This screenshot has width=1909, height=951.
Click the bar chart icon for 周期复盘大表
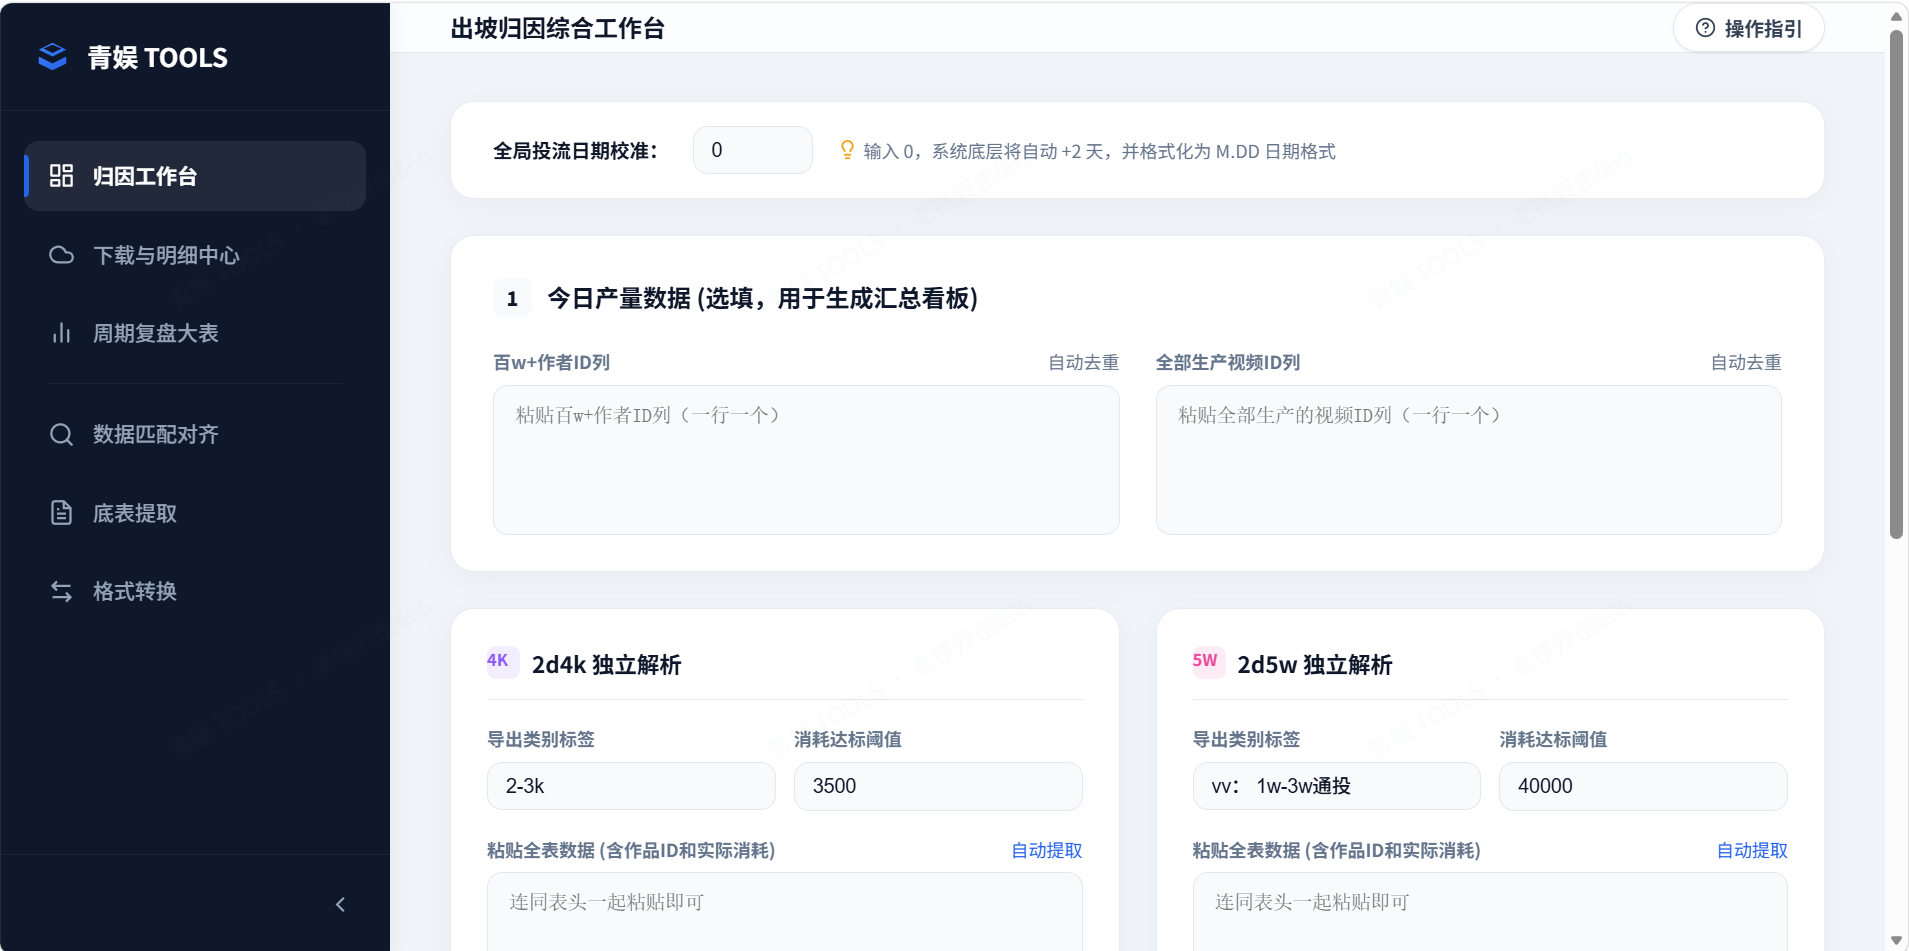coord(61,333)
